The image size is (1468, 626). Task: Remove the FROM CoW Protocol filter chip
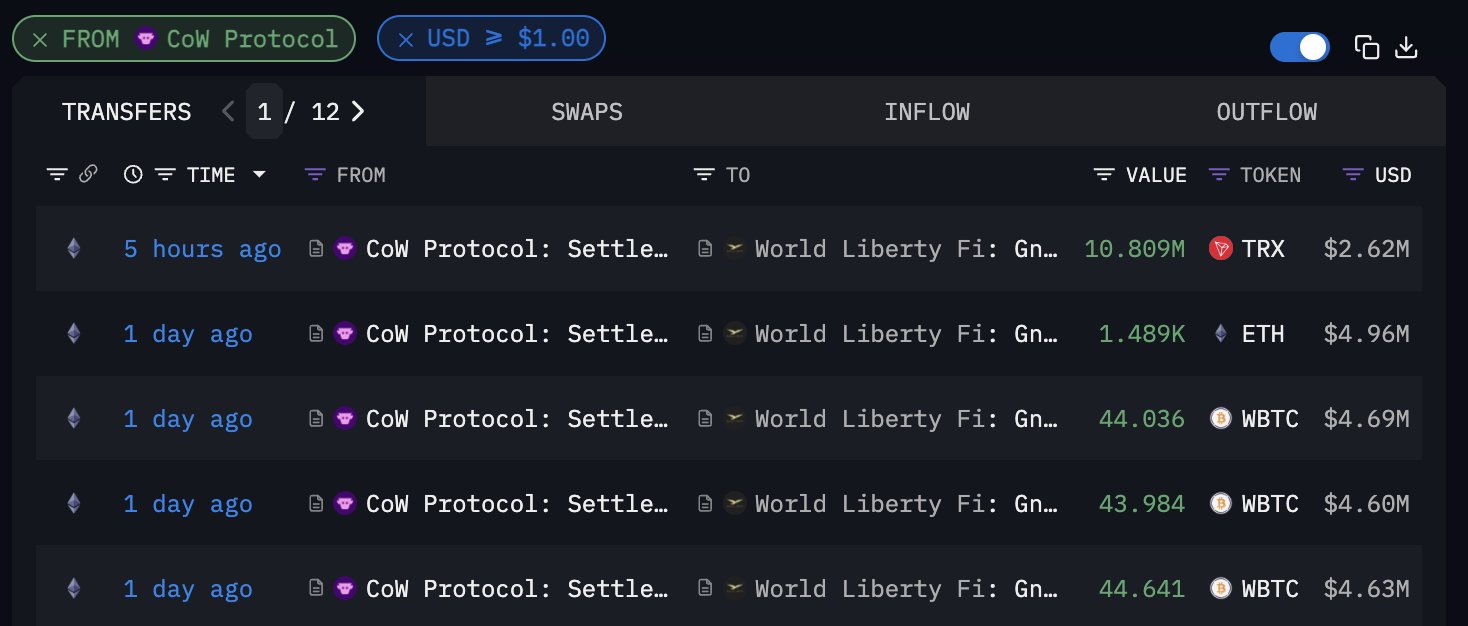click(x=40, y=40)
